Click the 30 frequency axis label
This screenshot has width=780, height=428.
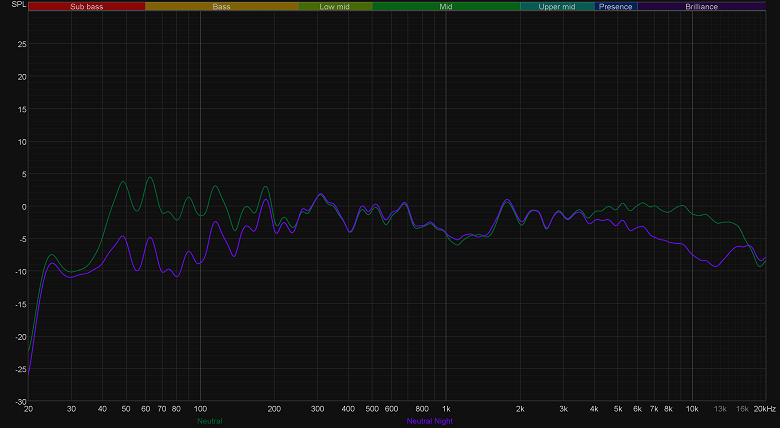coord(71,409)
